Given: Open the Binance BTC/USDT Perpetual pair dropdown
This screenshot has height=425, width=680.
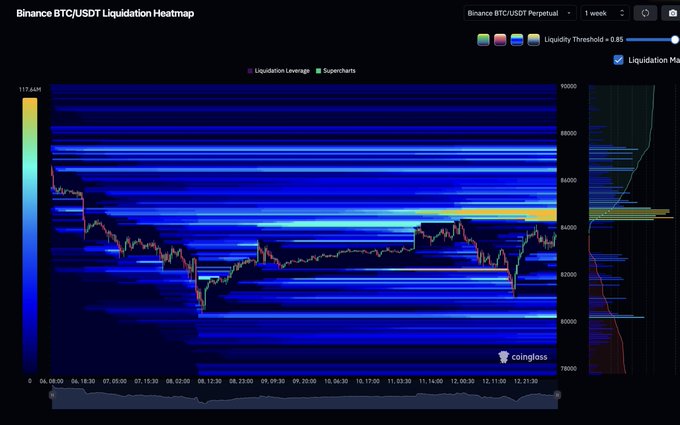Looking at the screenshot, I should (x=520, y=13).
